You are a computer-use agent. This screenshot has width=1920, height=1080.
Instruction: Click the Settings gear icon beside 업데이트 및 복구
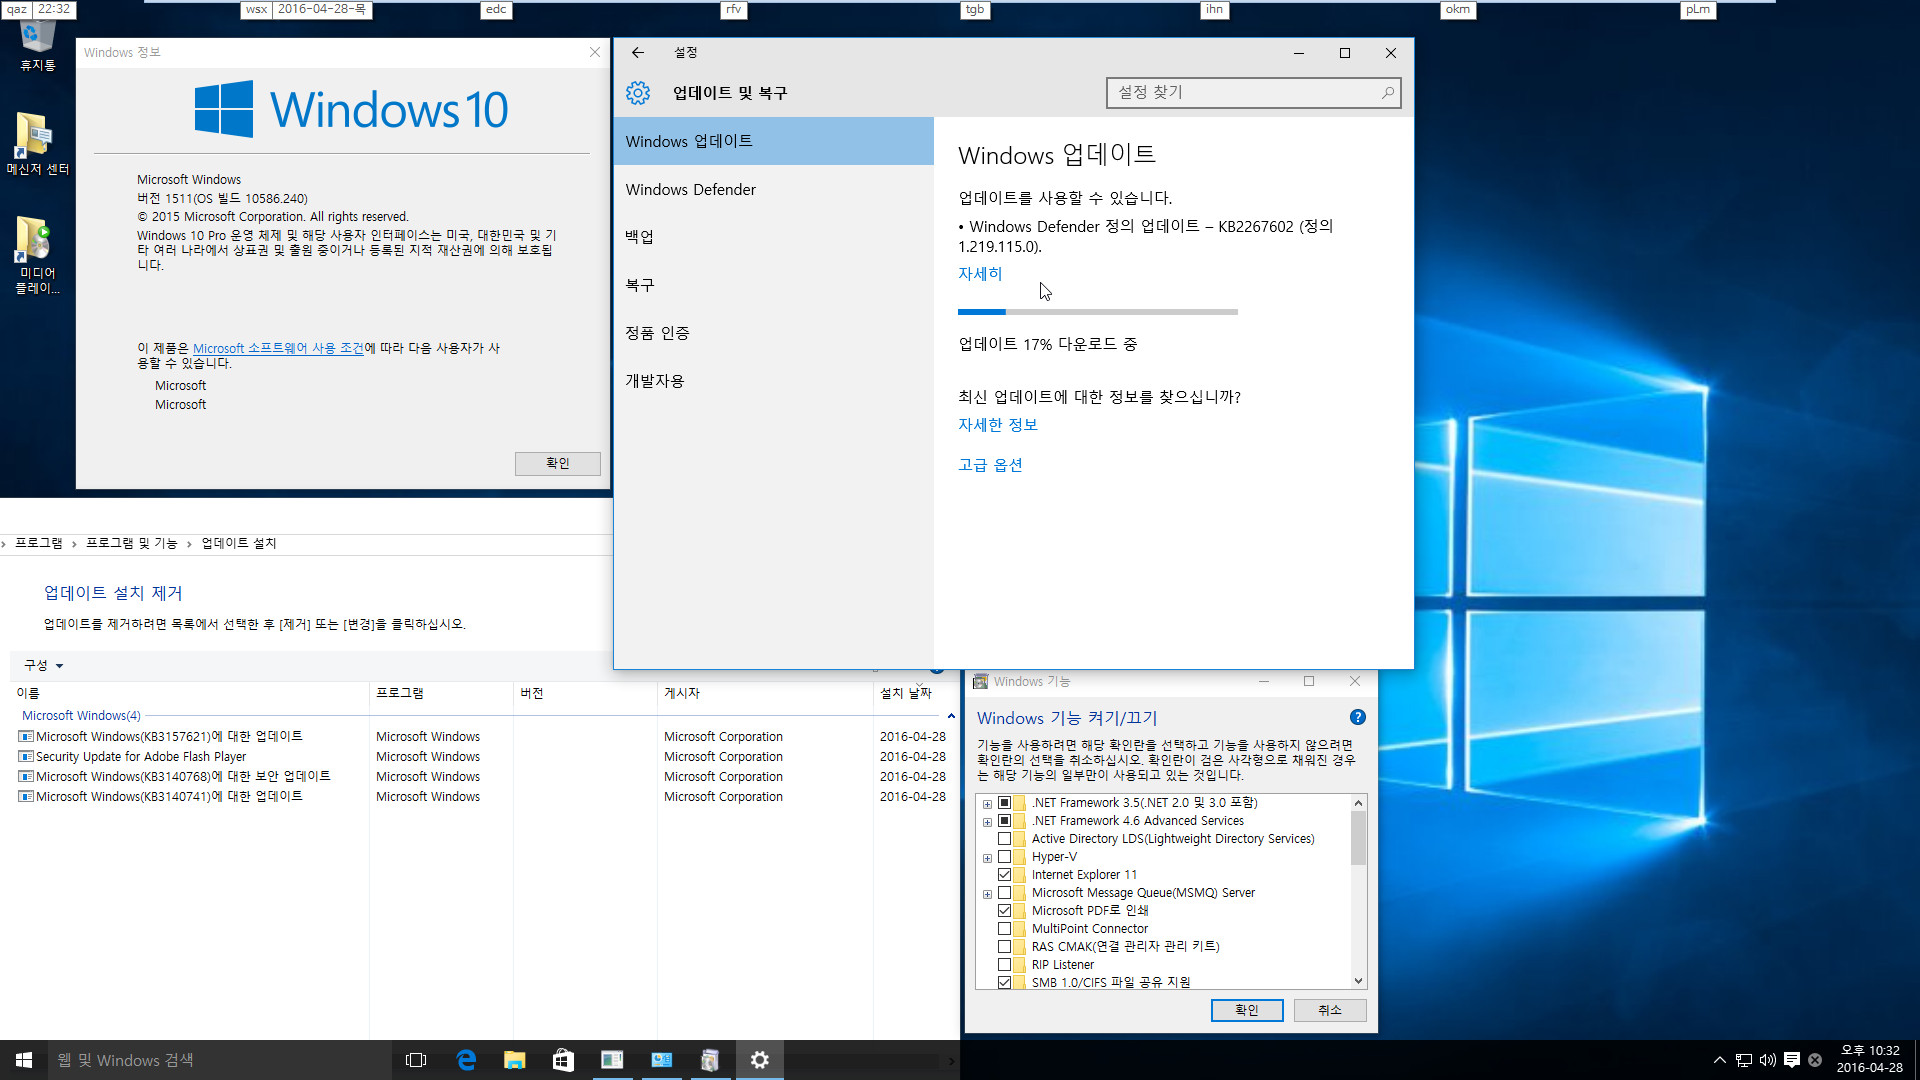638,93
